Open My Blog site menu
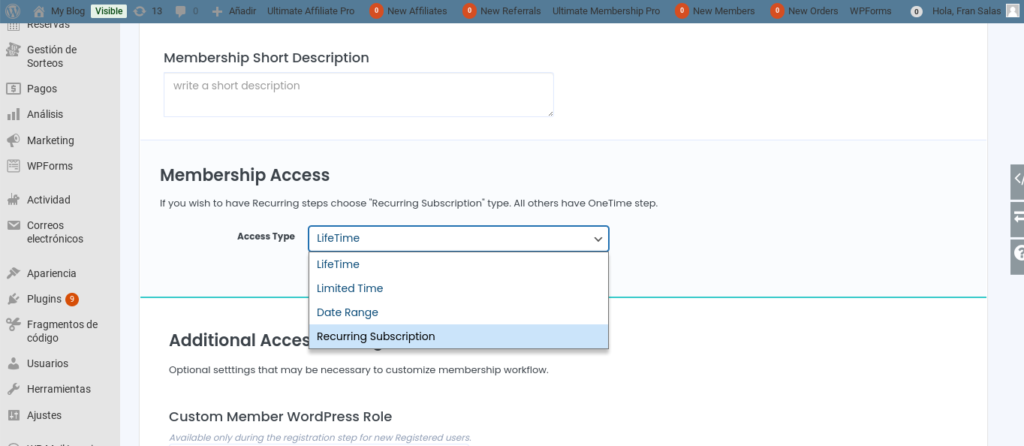1024x446 pixels. (59, 11)
